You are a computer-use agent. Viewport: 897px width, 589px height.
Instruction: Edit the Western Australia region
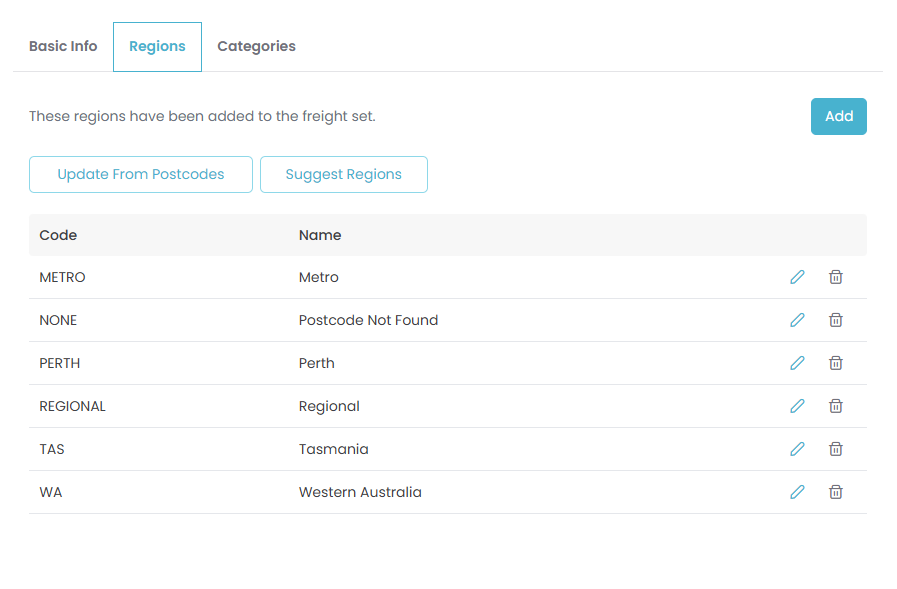click(x=797, y=492)
